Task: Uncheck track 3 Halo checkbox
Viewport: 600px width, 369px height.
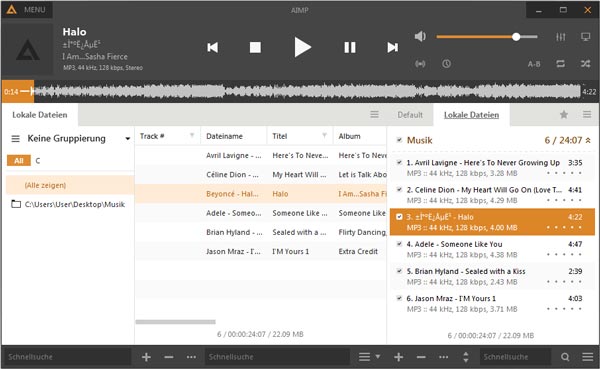Action: (399, 217)
